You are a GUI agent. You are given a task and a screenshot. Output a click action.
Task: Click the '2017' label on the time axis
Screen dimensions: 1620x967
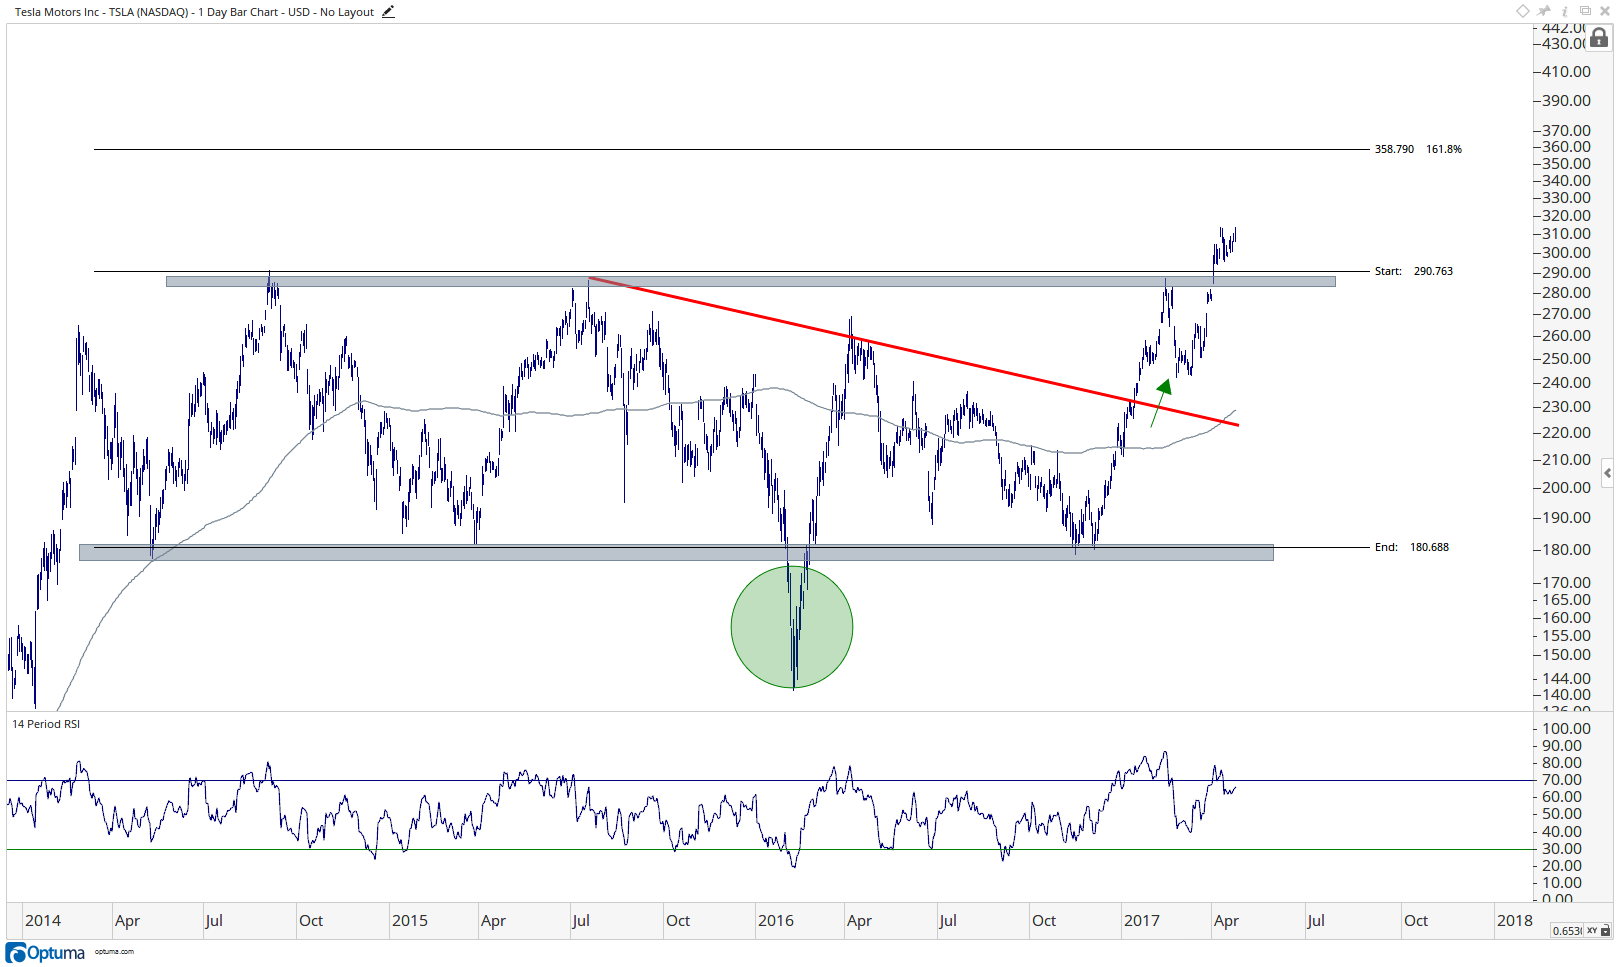click(x=1142, y=920)
